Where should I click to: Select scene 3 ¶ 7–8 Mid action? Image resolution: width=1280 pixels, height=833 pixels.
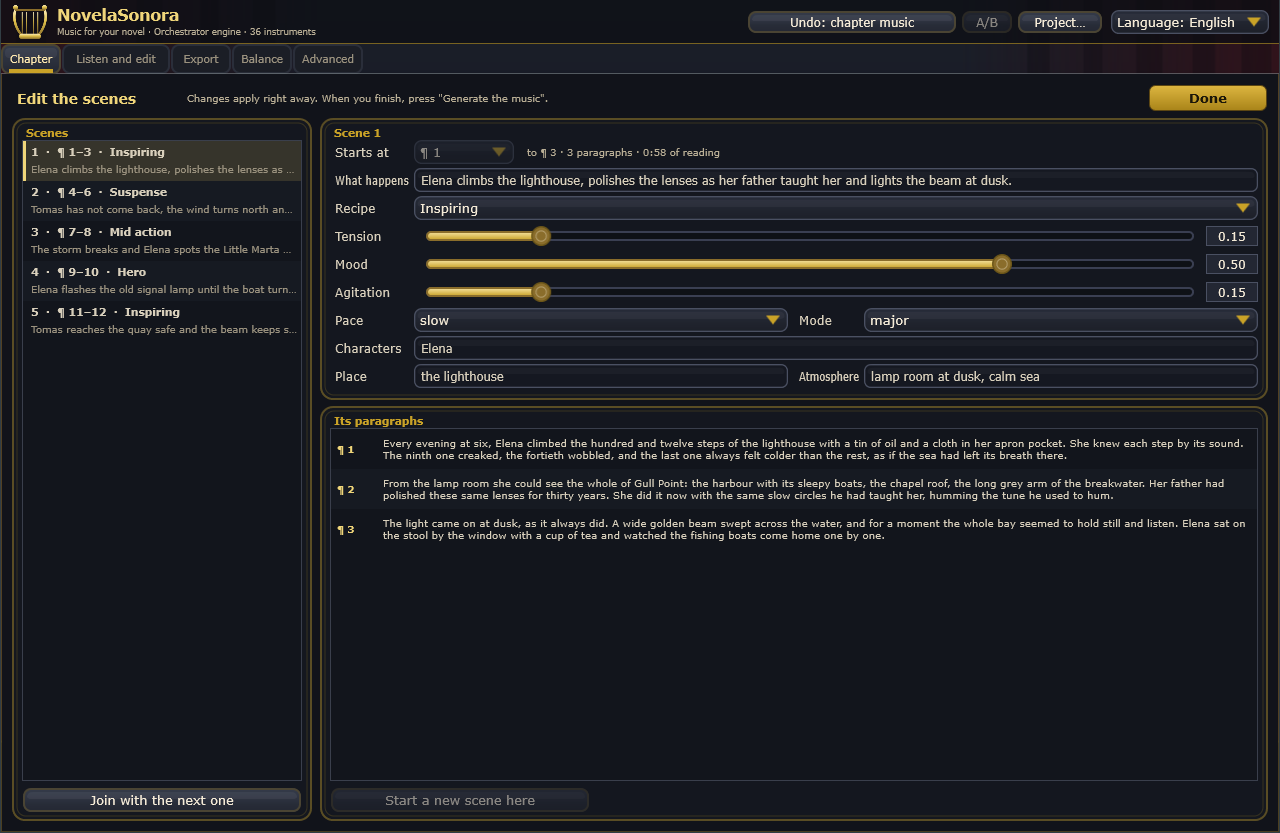point(162,241)
